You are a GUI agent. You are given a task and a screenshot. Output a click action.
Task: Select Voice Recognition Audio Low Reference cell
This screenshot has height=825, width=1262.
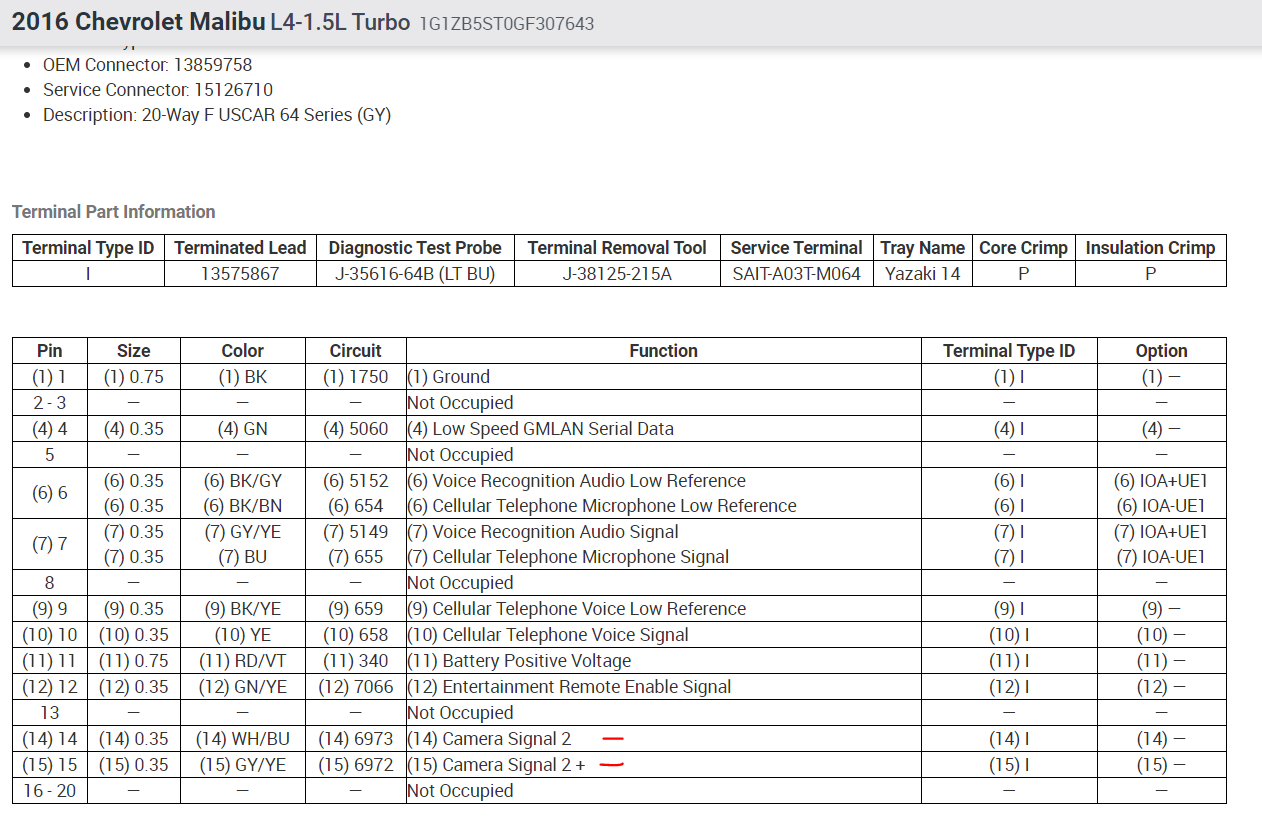pos(577,481)
